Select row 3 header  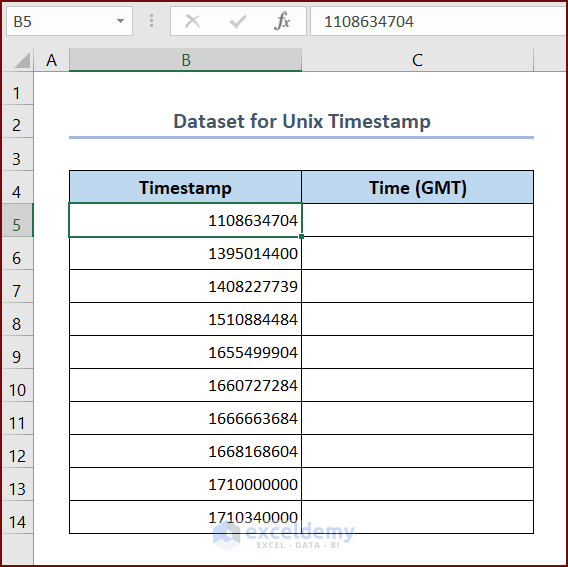tap(17, 154)
